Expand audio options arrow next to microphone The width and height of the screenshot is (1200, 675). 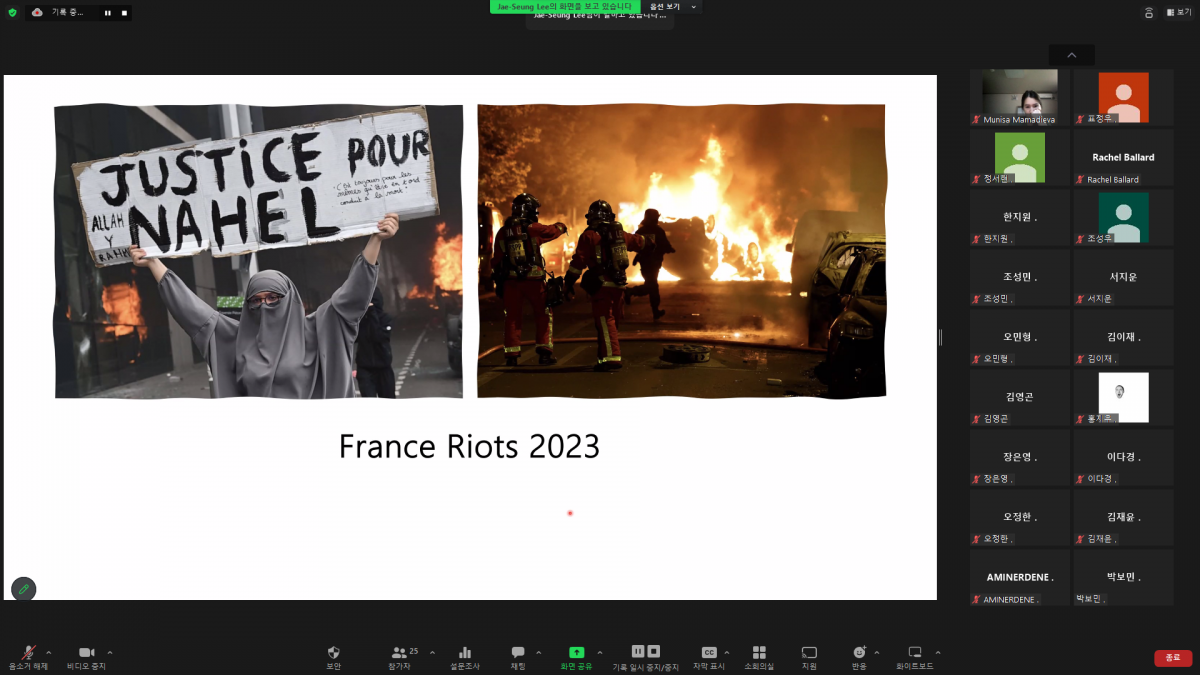click(49, 652)
